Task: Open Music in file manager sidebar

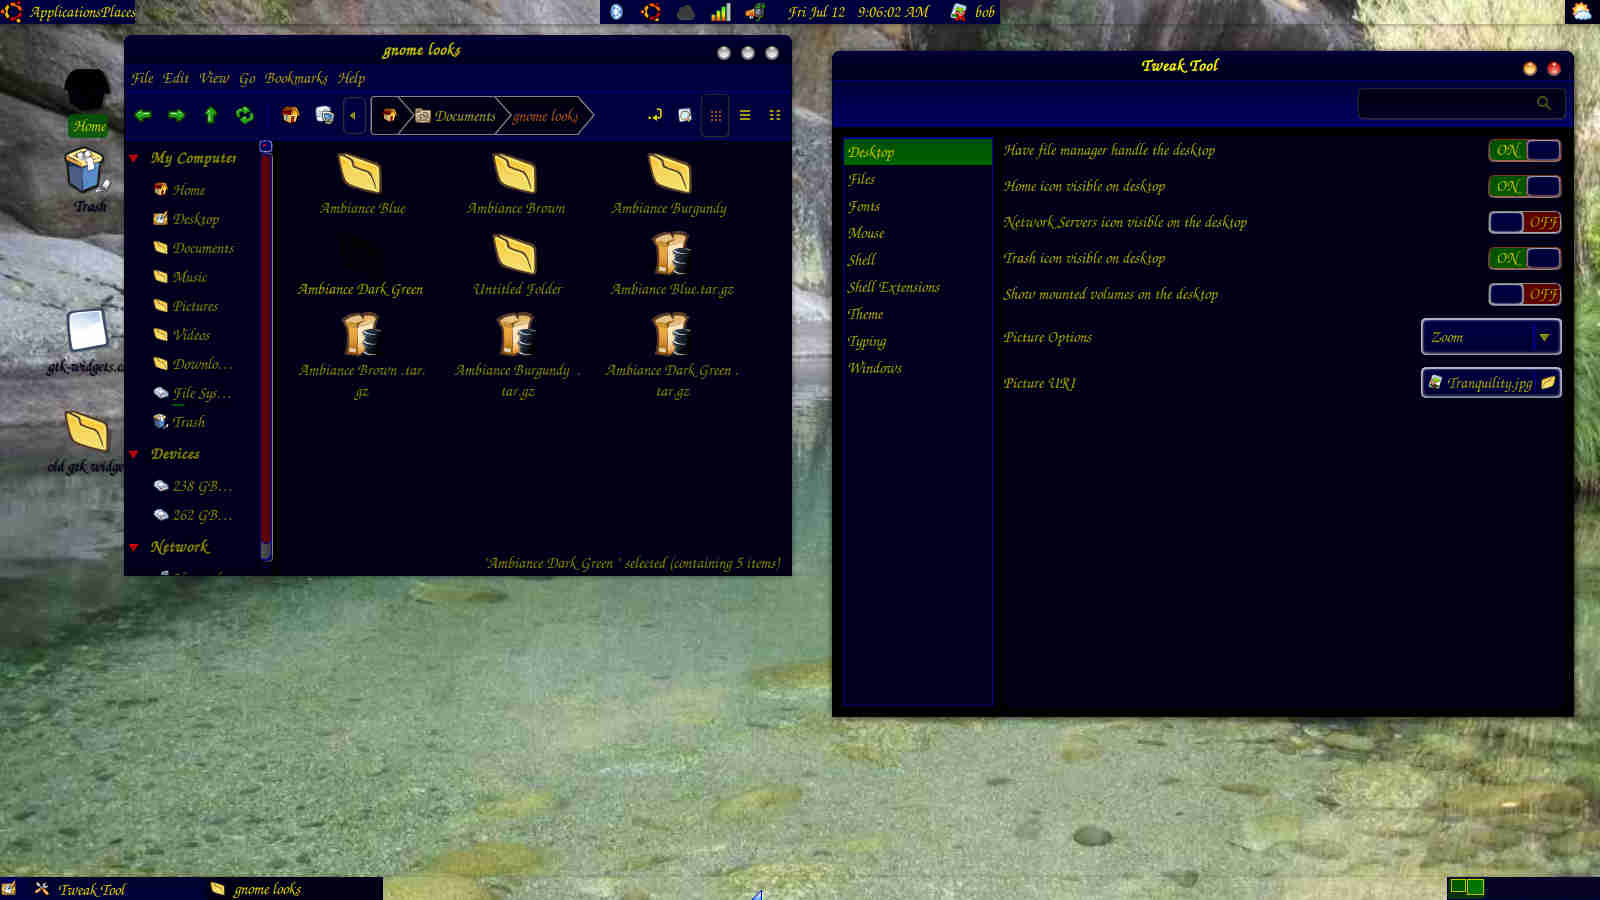Action: point(190,277)
